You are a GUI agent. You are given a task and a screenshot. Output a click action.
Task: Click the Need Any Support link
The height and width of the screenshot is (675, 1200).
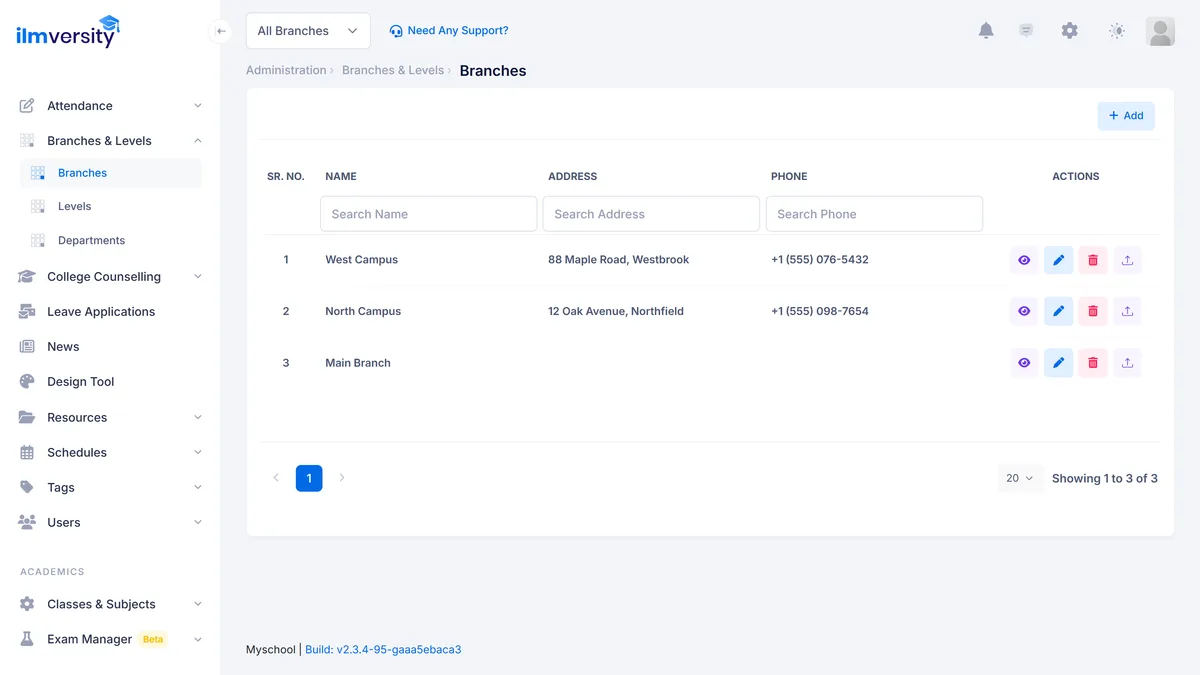point(449,31)
